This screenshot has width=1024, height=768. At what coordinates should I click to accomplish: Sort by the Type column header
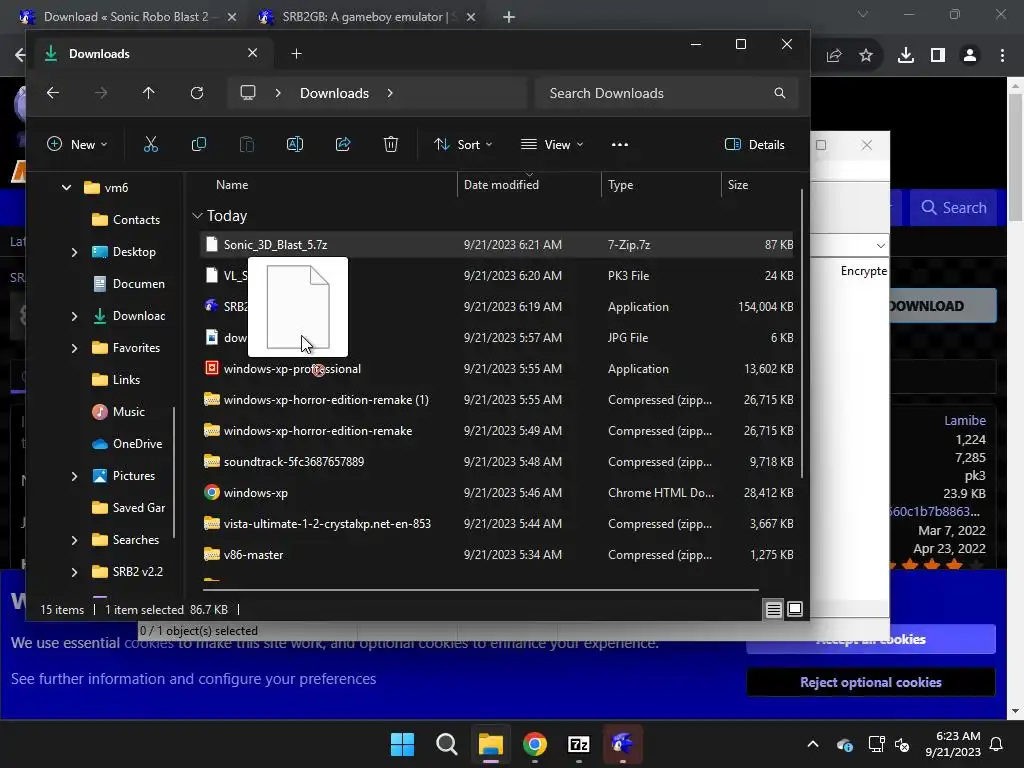(620, 185)
